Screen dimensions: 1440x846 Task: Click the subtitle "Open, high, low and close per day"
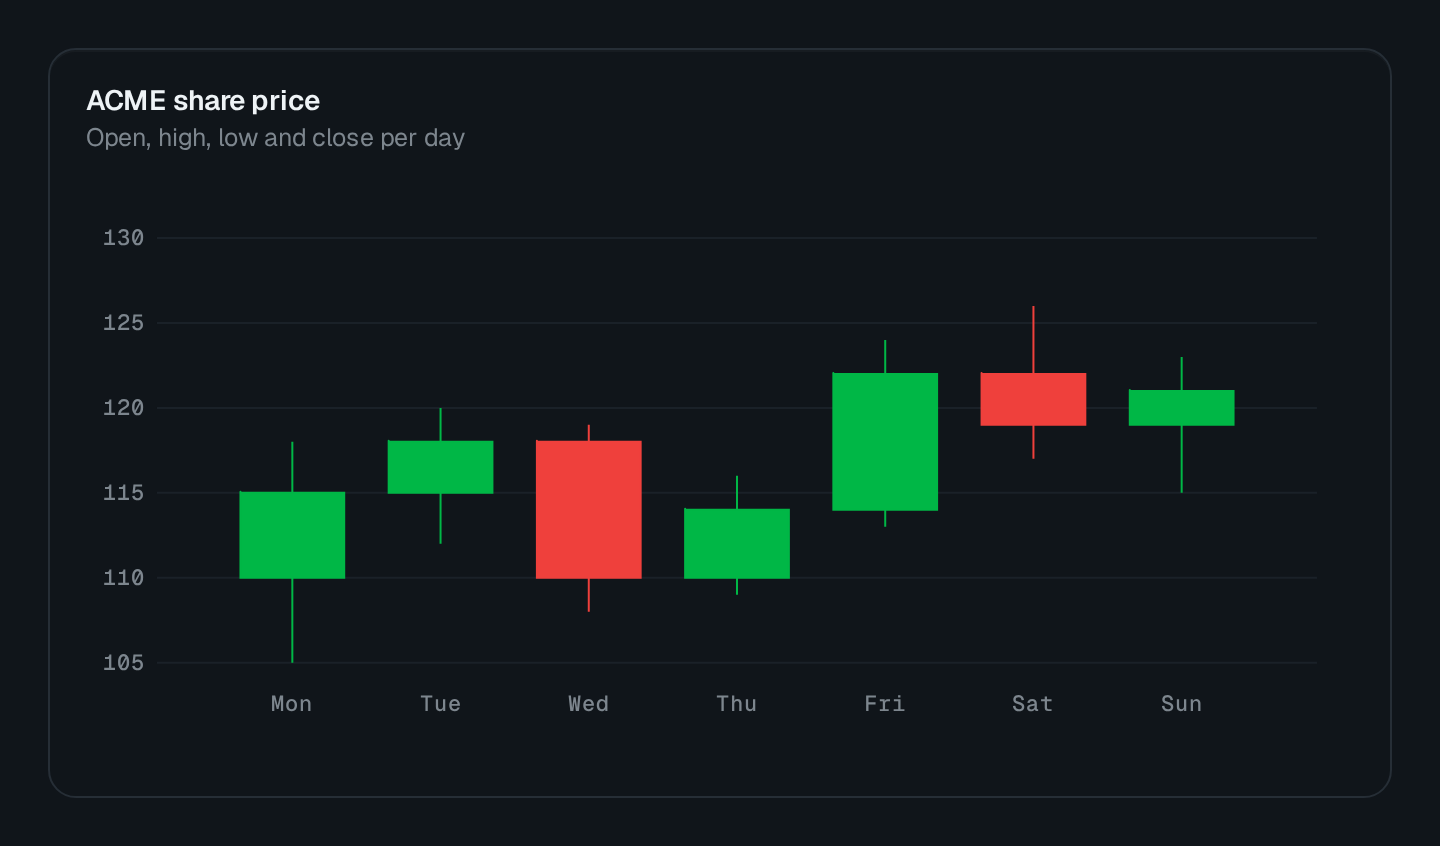pos(275,138)
